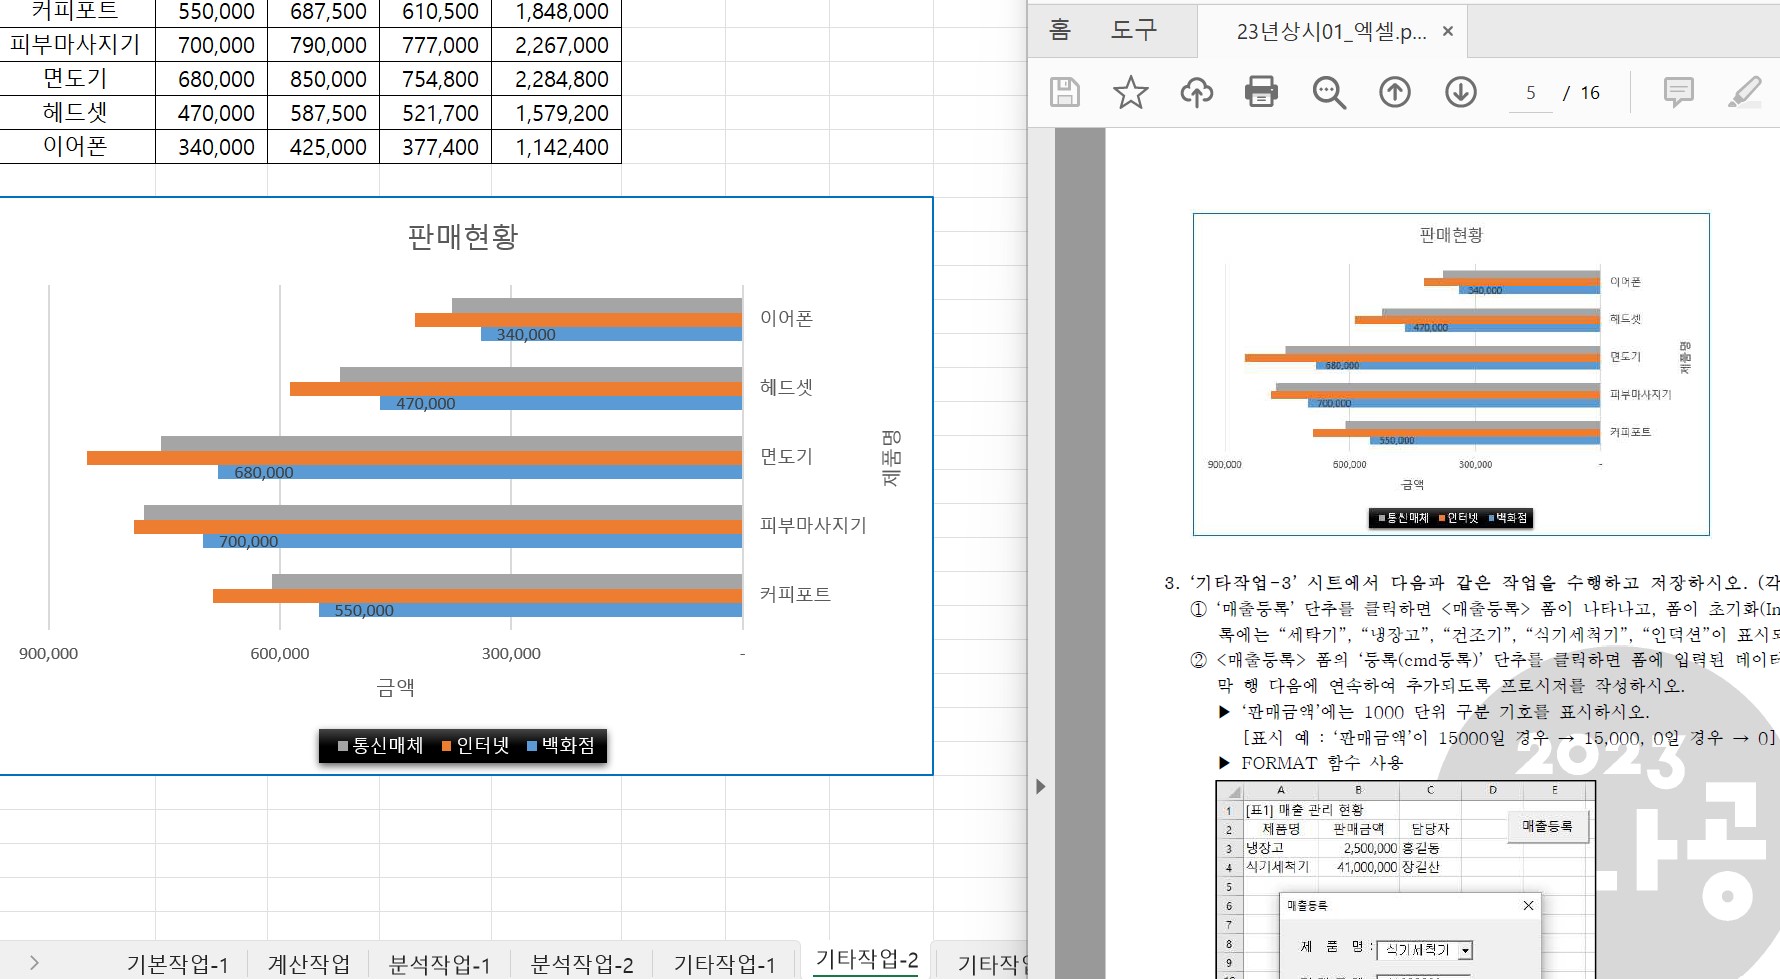The height and width of the screenshot is (979, 1780).
Task: Go to the 홈 view in PDF viewer
Action: coord(1060,30)
